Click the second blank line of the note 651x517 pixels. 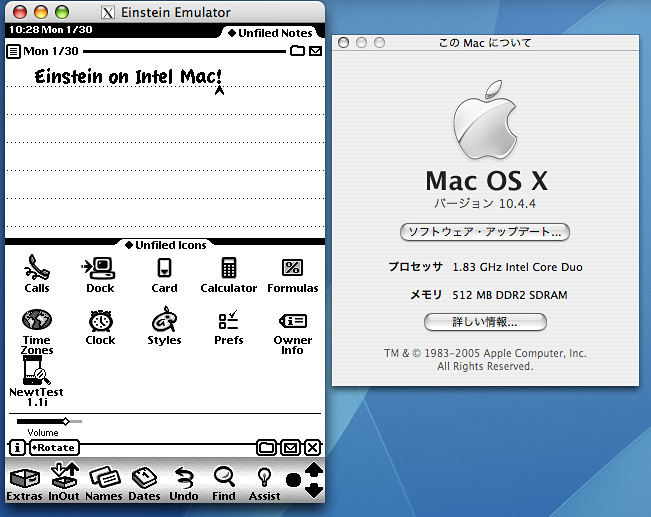(x=165, y=129)
